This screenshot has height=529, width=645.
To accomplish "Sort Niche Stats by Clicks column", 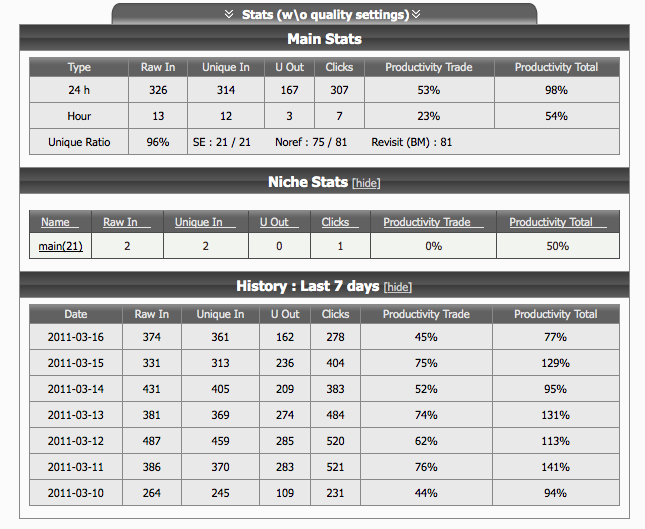I will [x=335, y=222].
